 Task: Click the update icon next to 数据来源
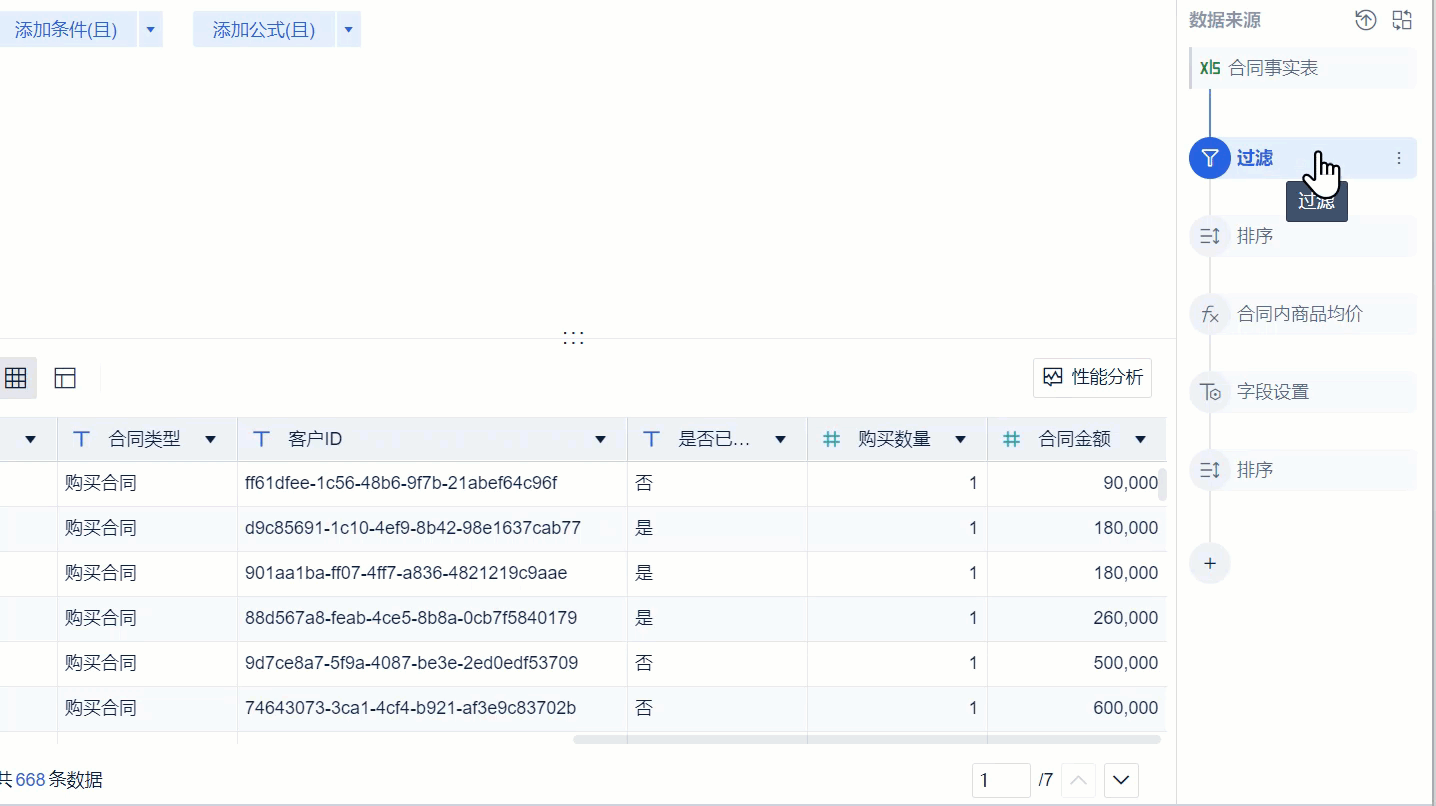click(1366, 20)
